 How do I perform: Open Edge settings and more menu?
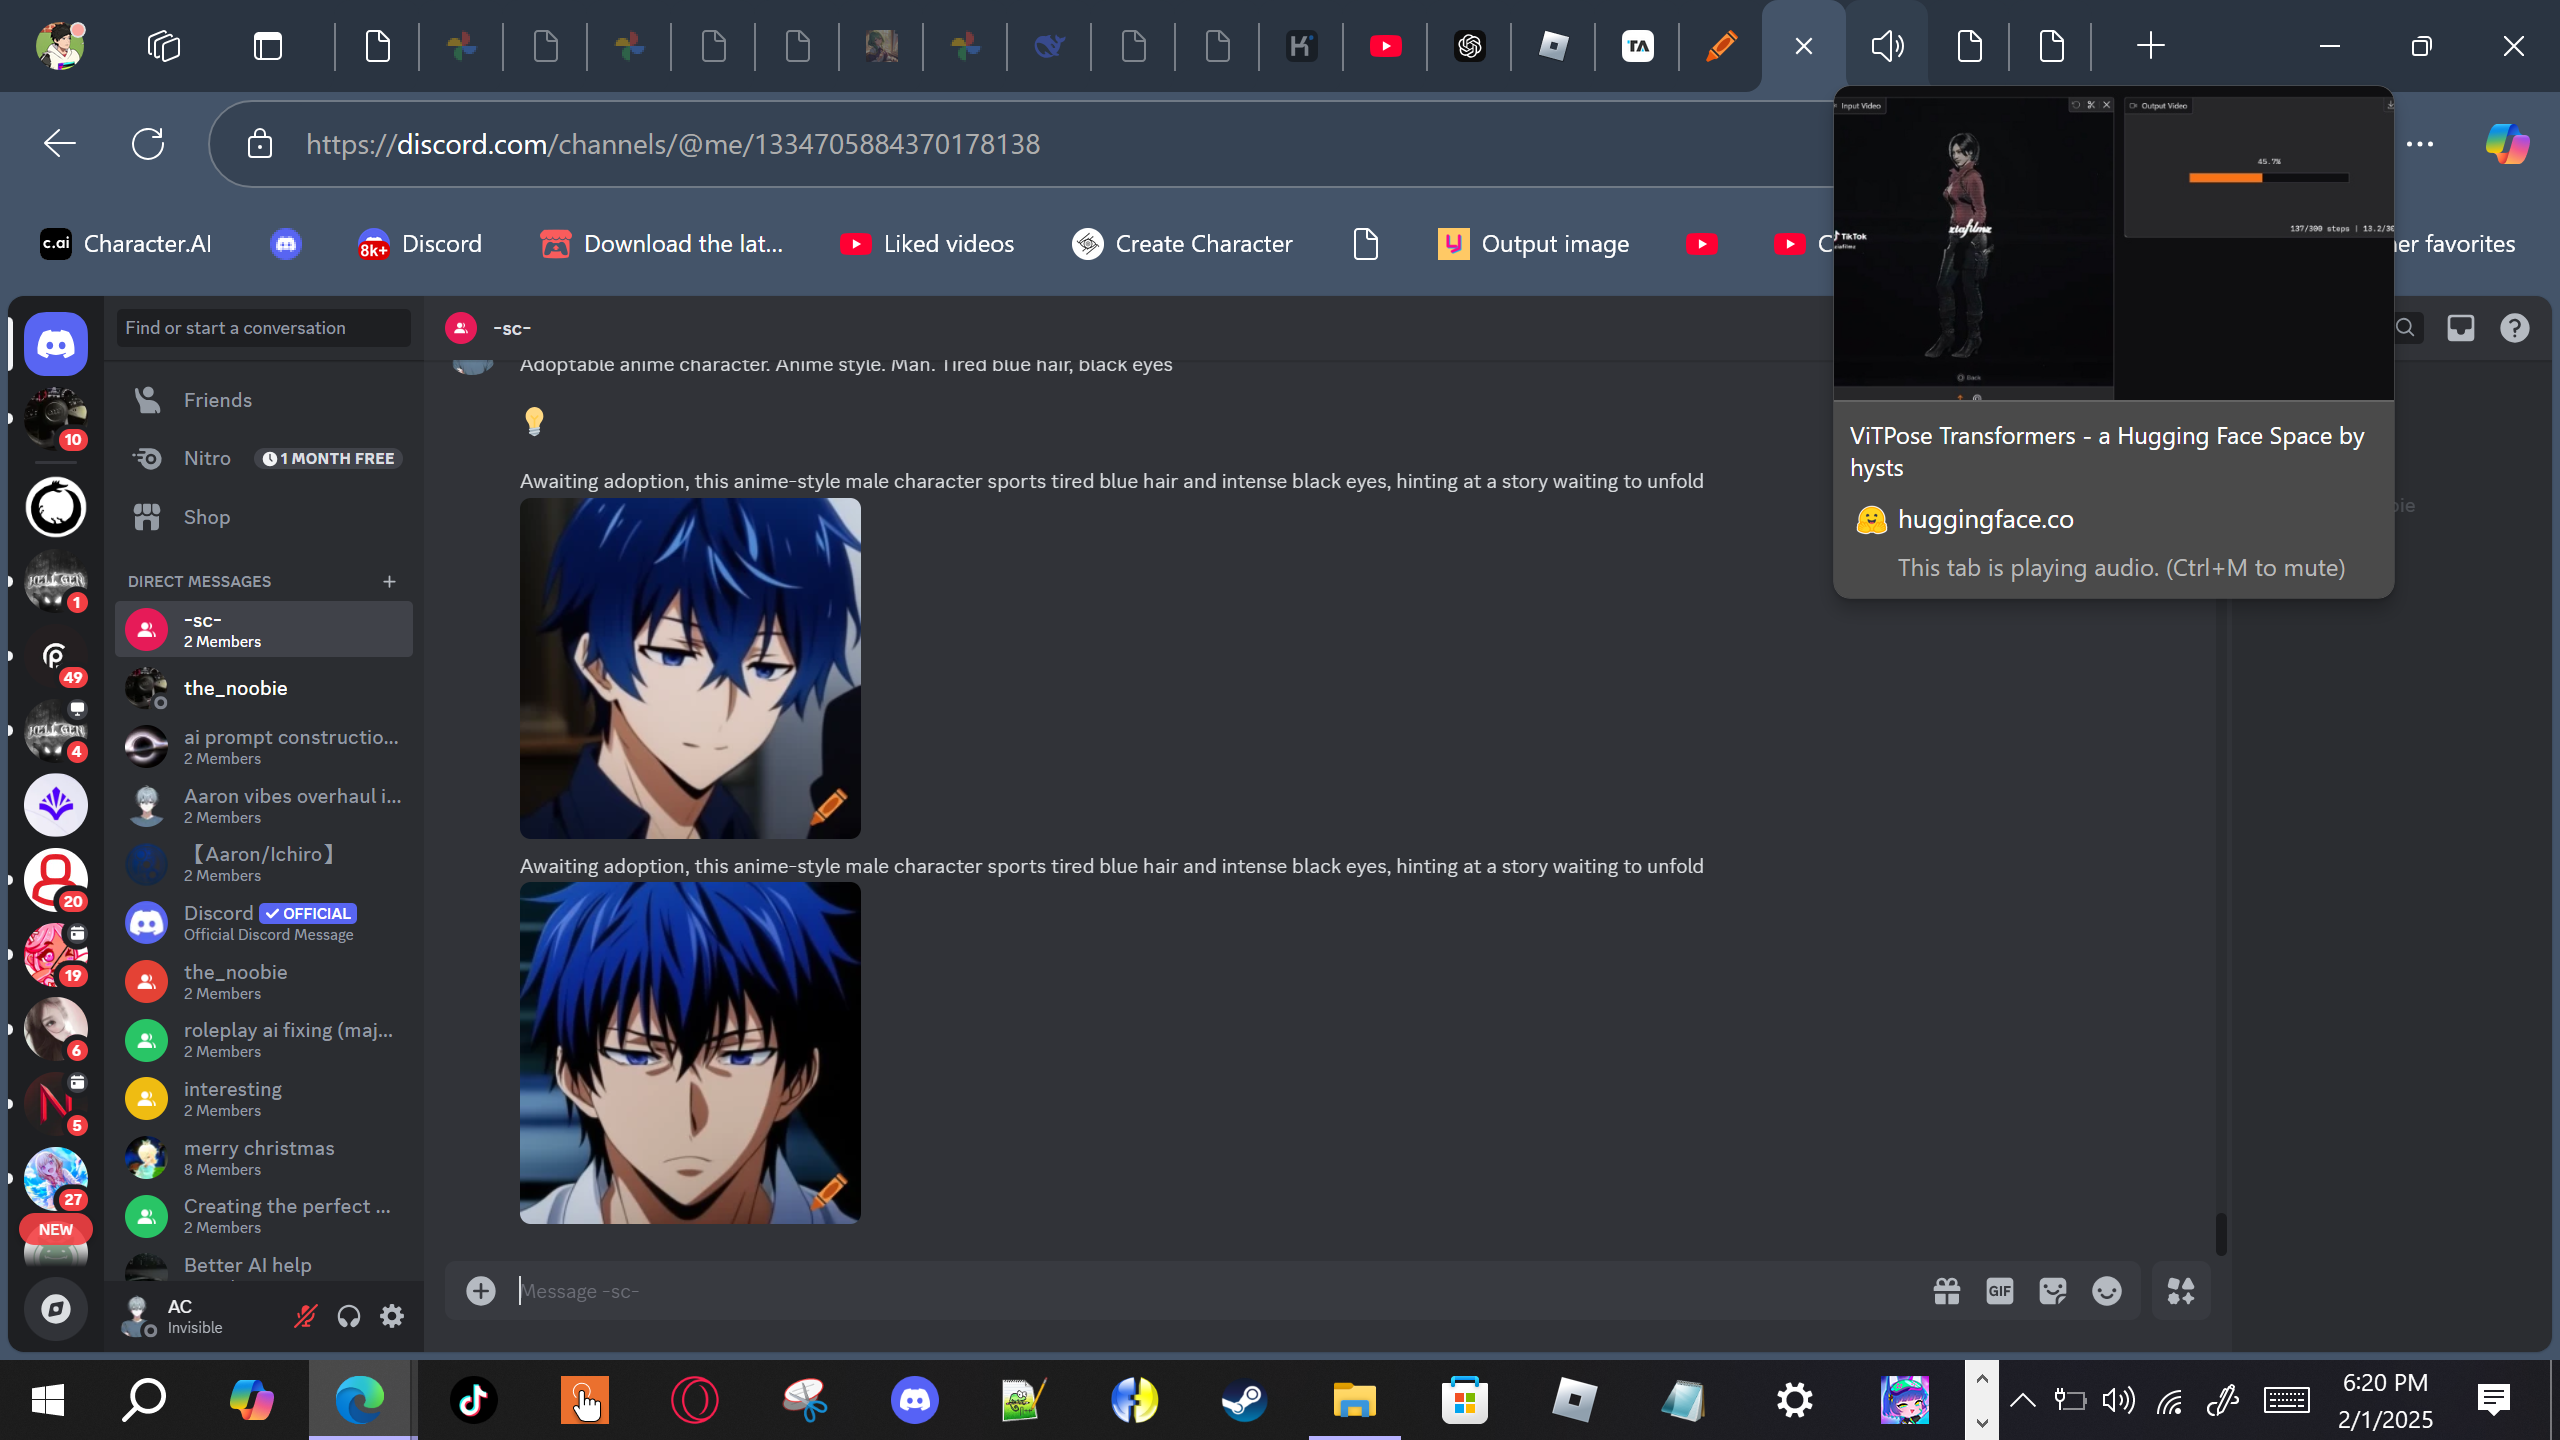pyautogui.click(x=2420, y=144)
